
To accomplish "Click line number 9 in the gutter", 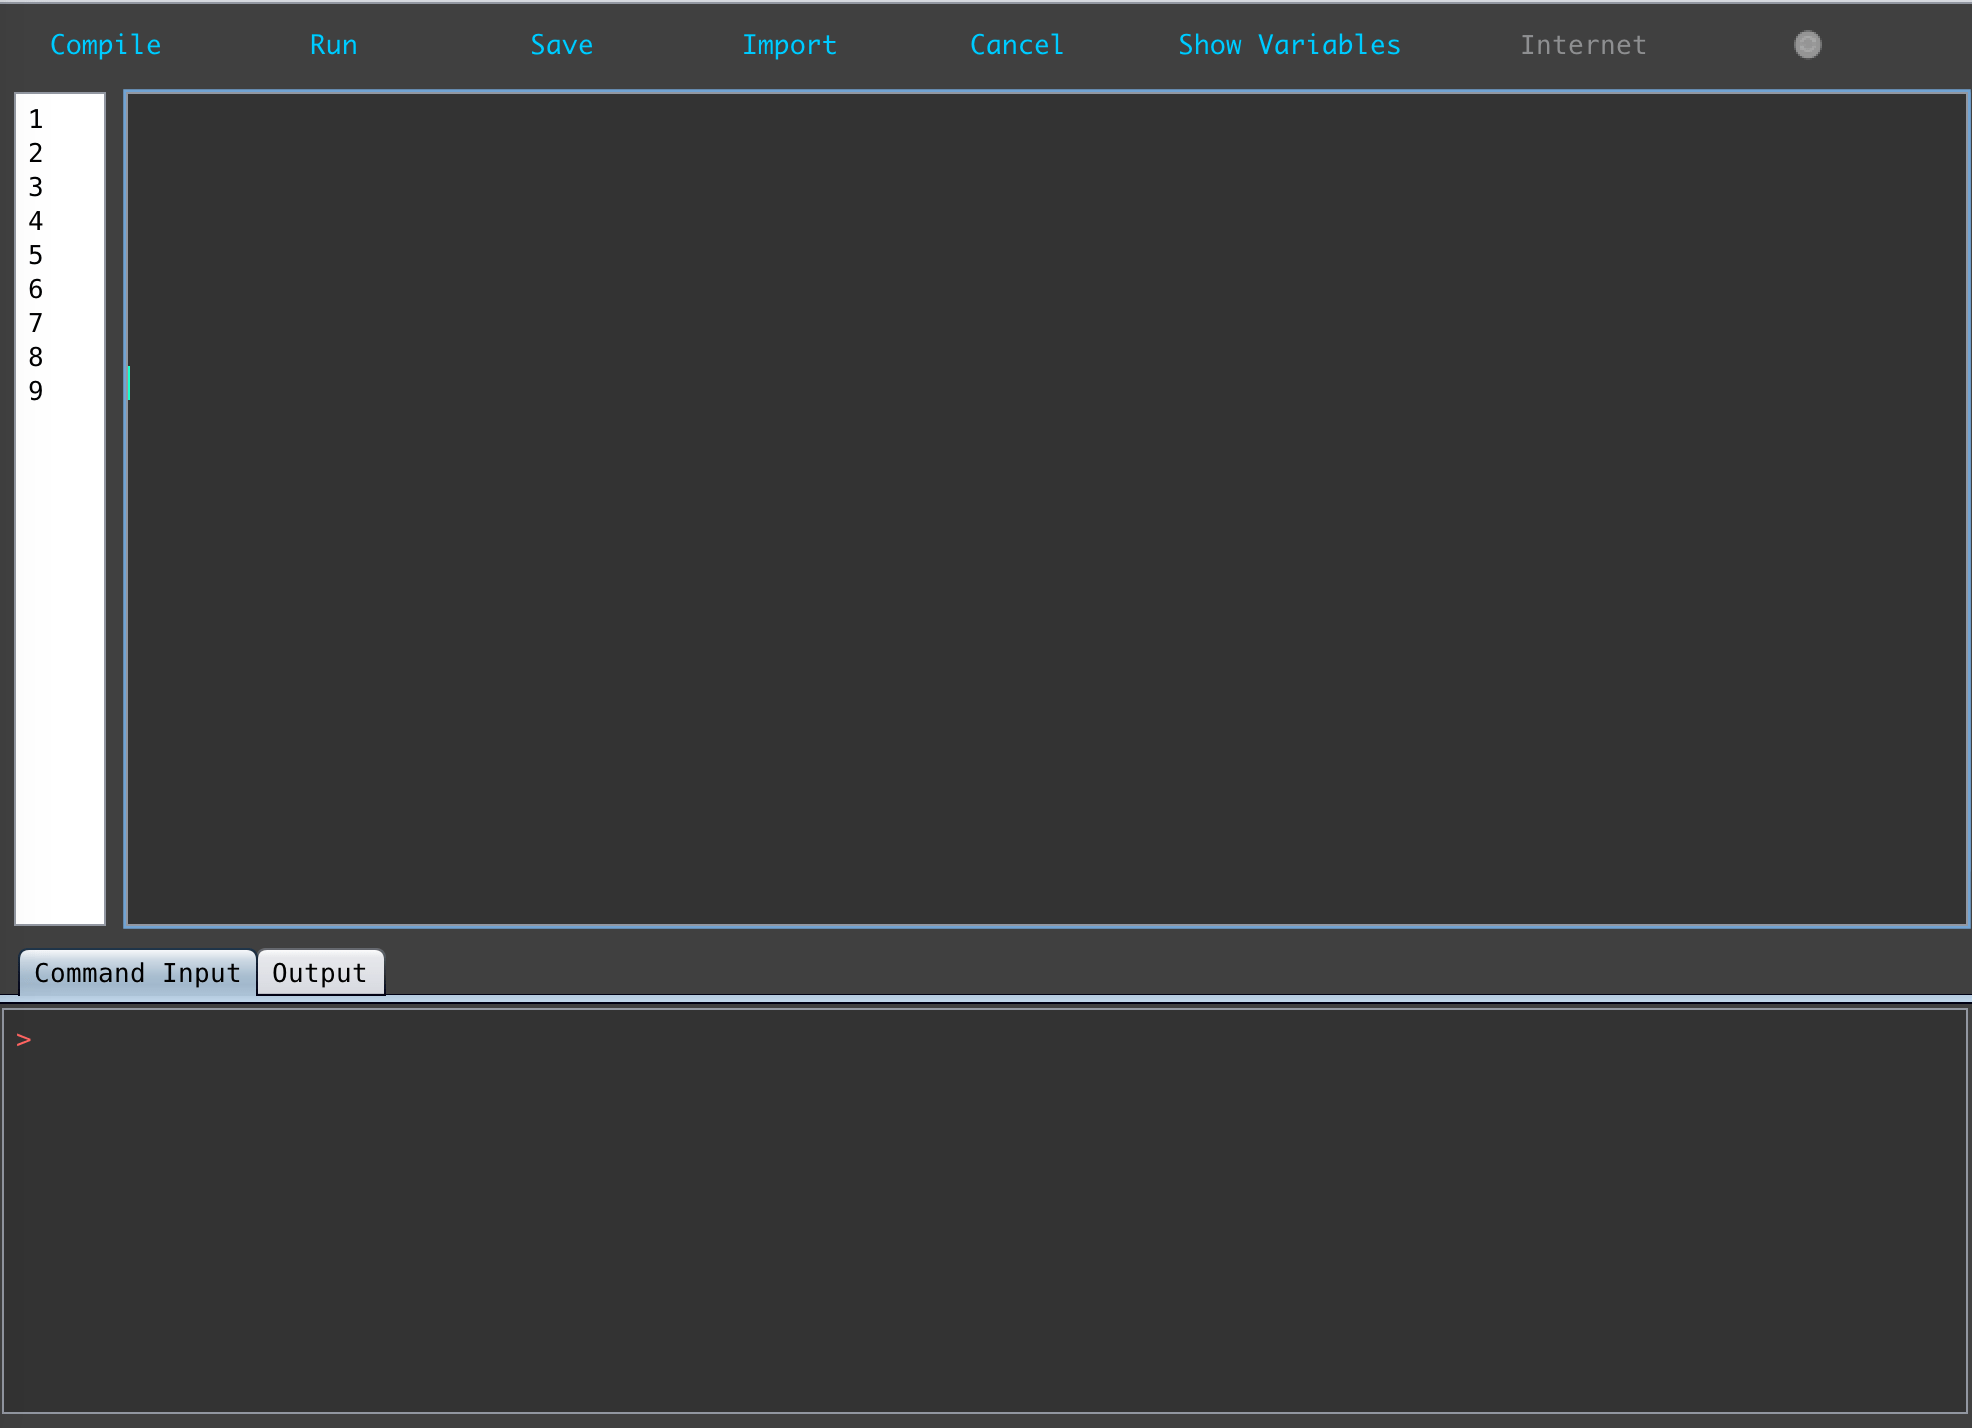I will (x=35, y=391).
